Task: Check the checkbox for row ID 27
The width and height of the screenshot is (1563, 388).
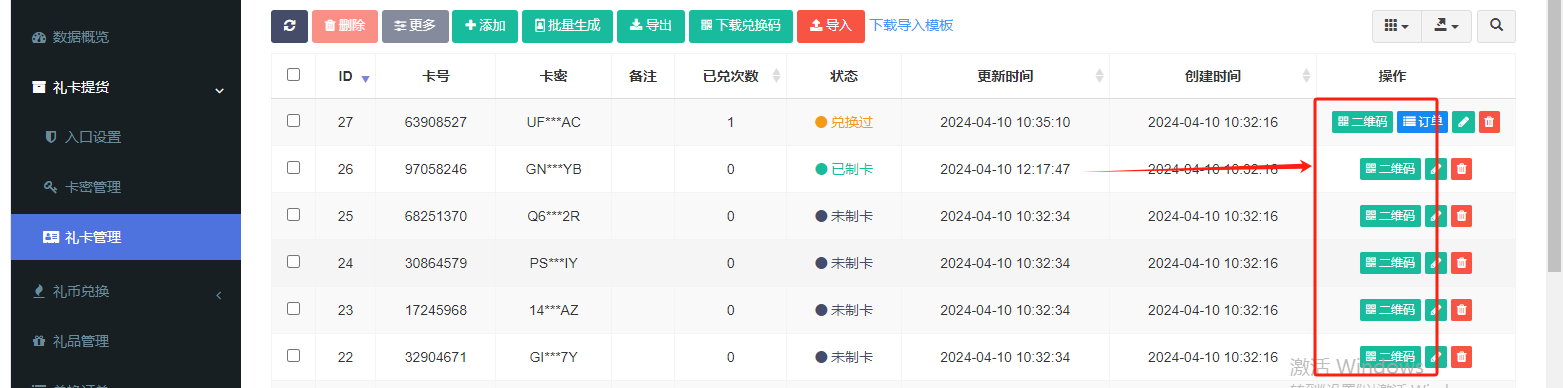Action: point(293,120)
